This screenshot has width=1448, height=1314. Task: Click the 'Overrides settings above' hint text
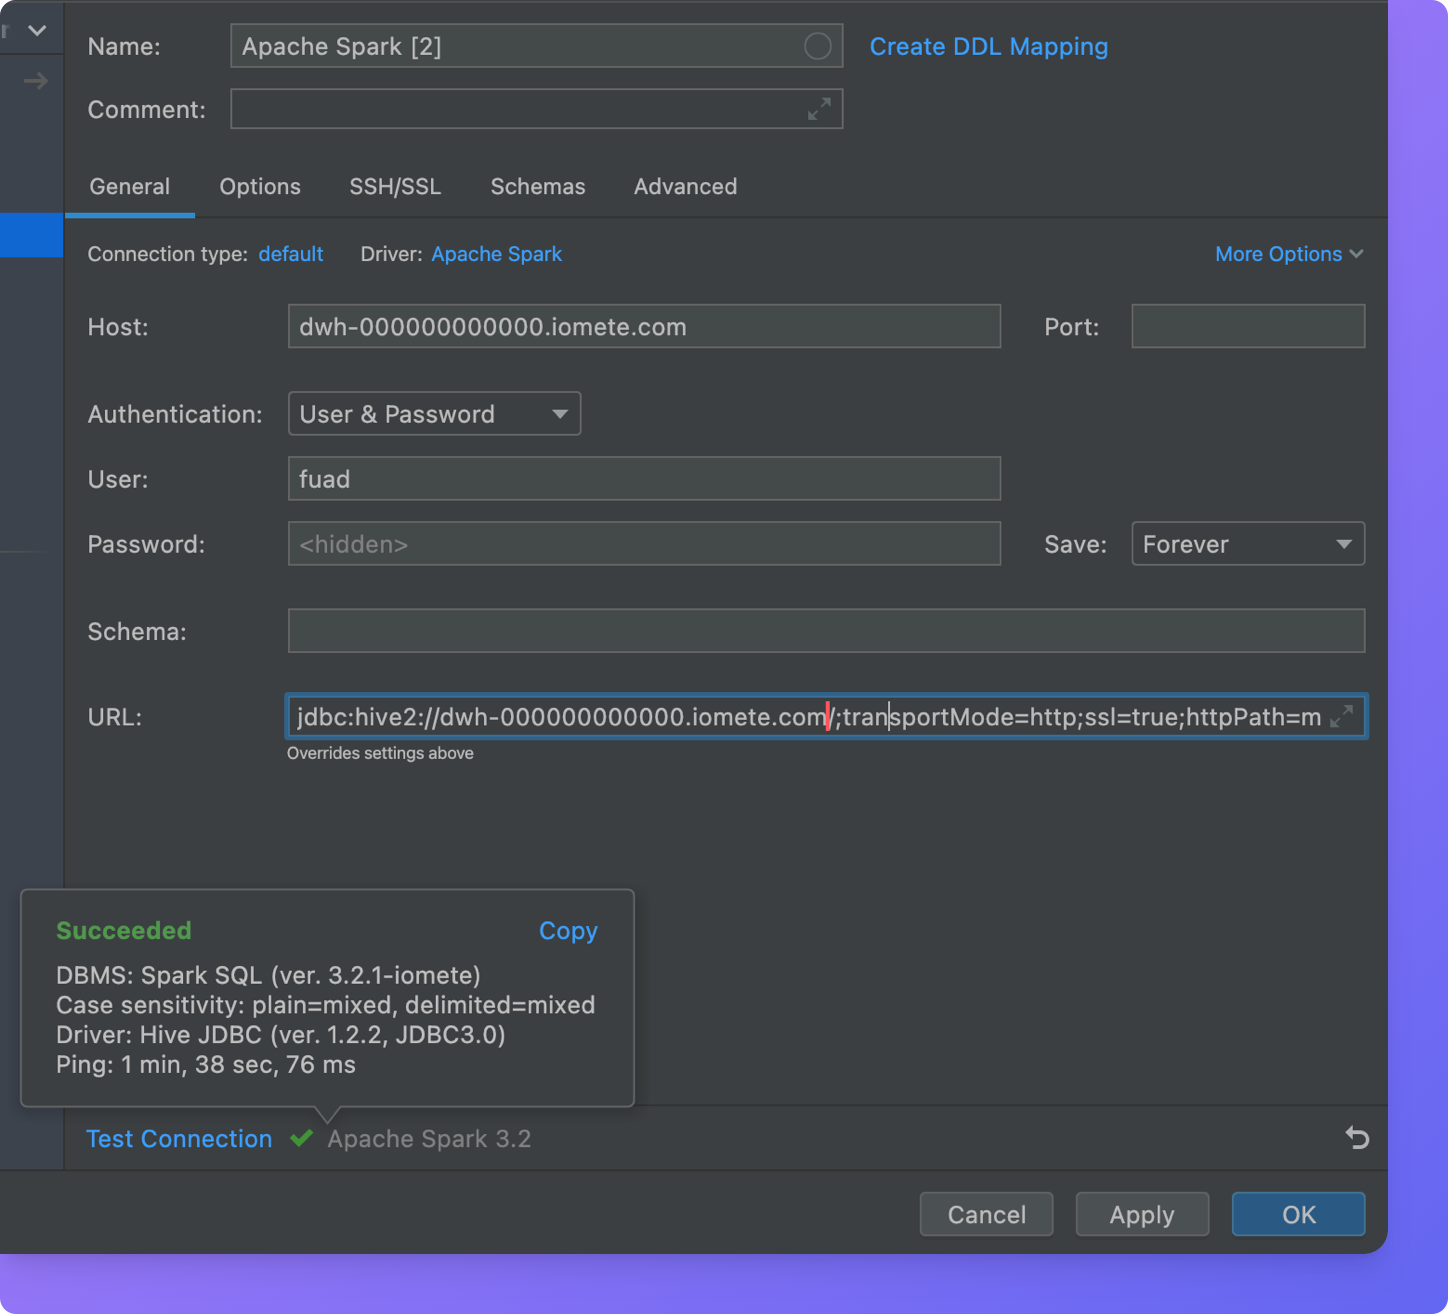point(380,753)
